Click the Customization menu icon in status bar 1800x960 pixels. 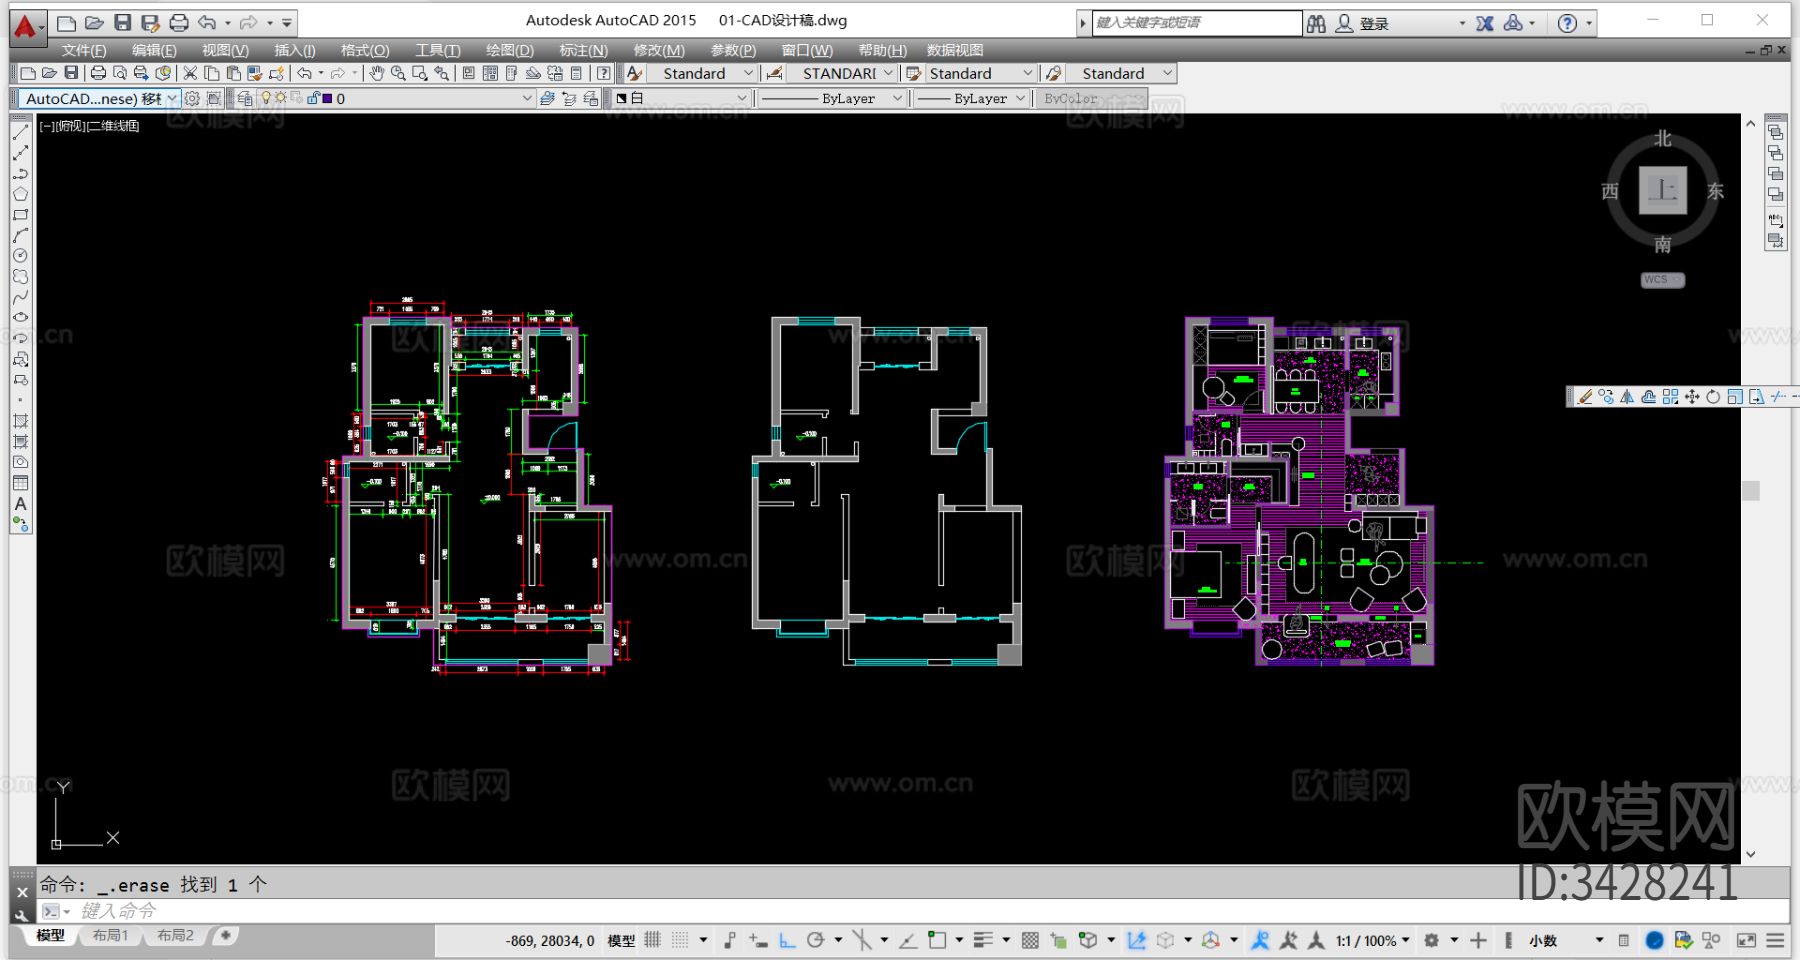tap(1776, 940)
